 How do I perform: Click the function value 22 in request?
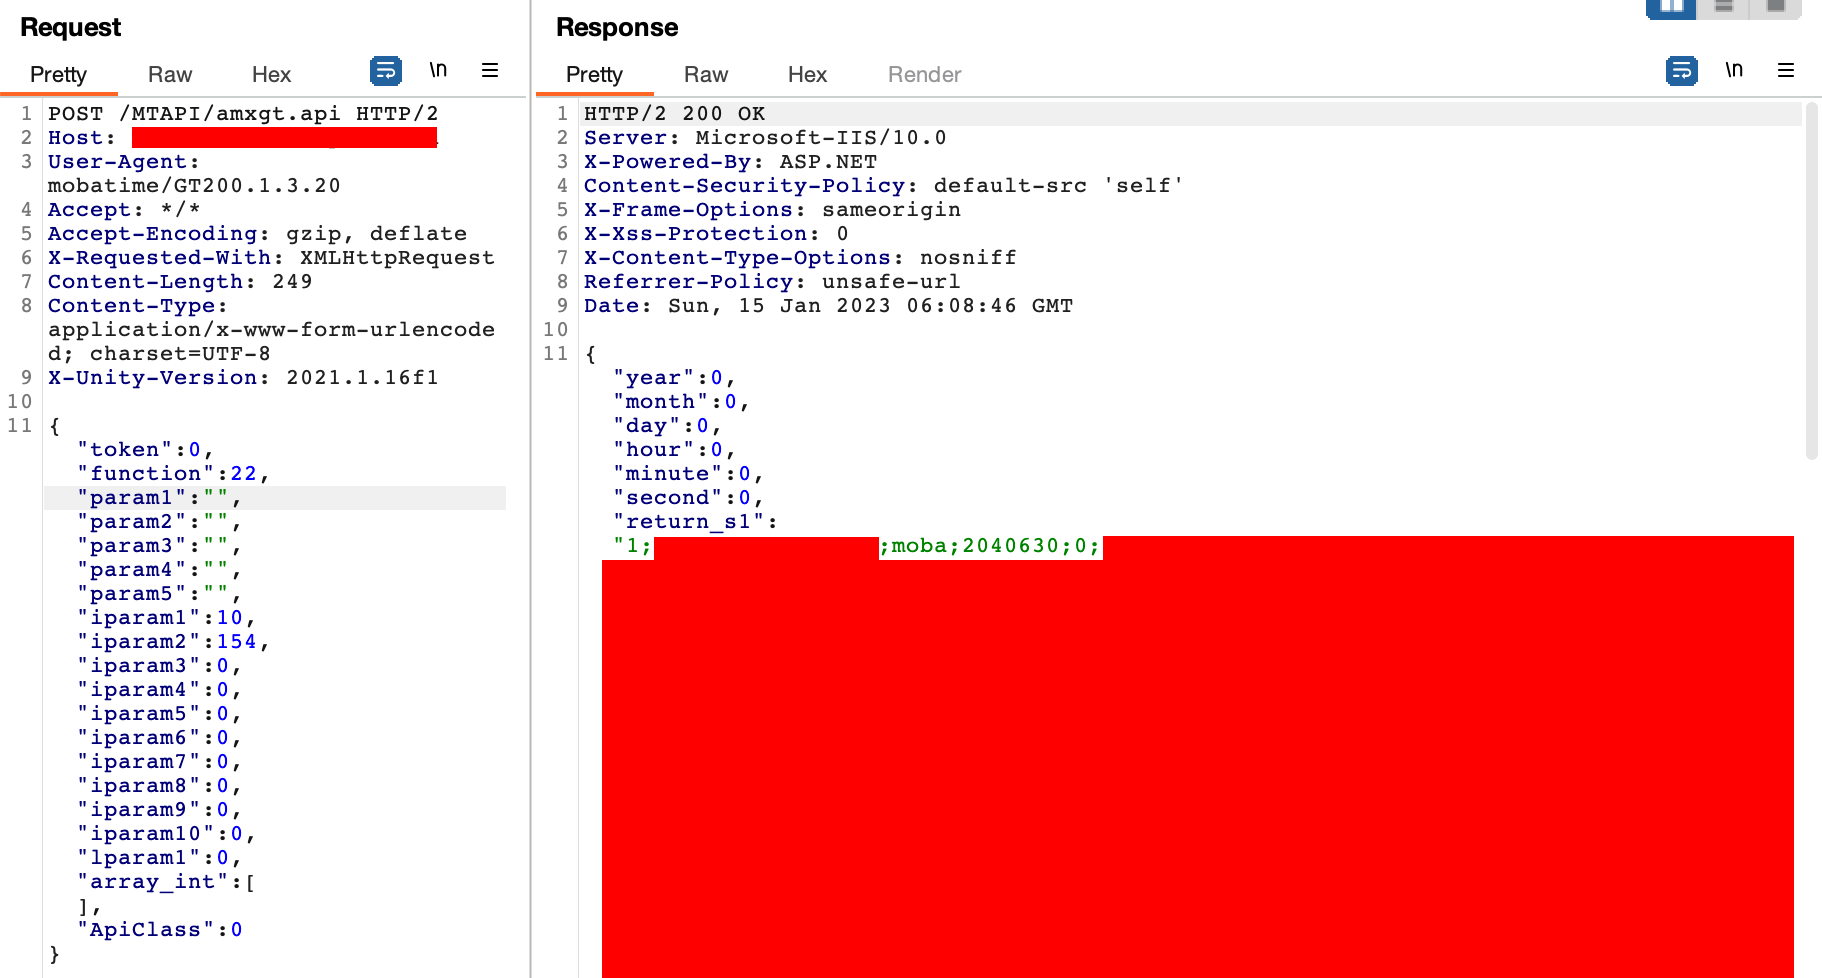243,474
